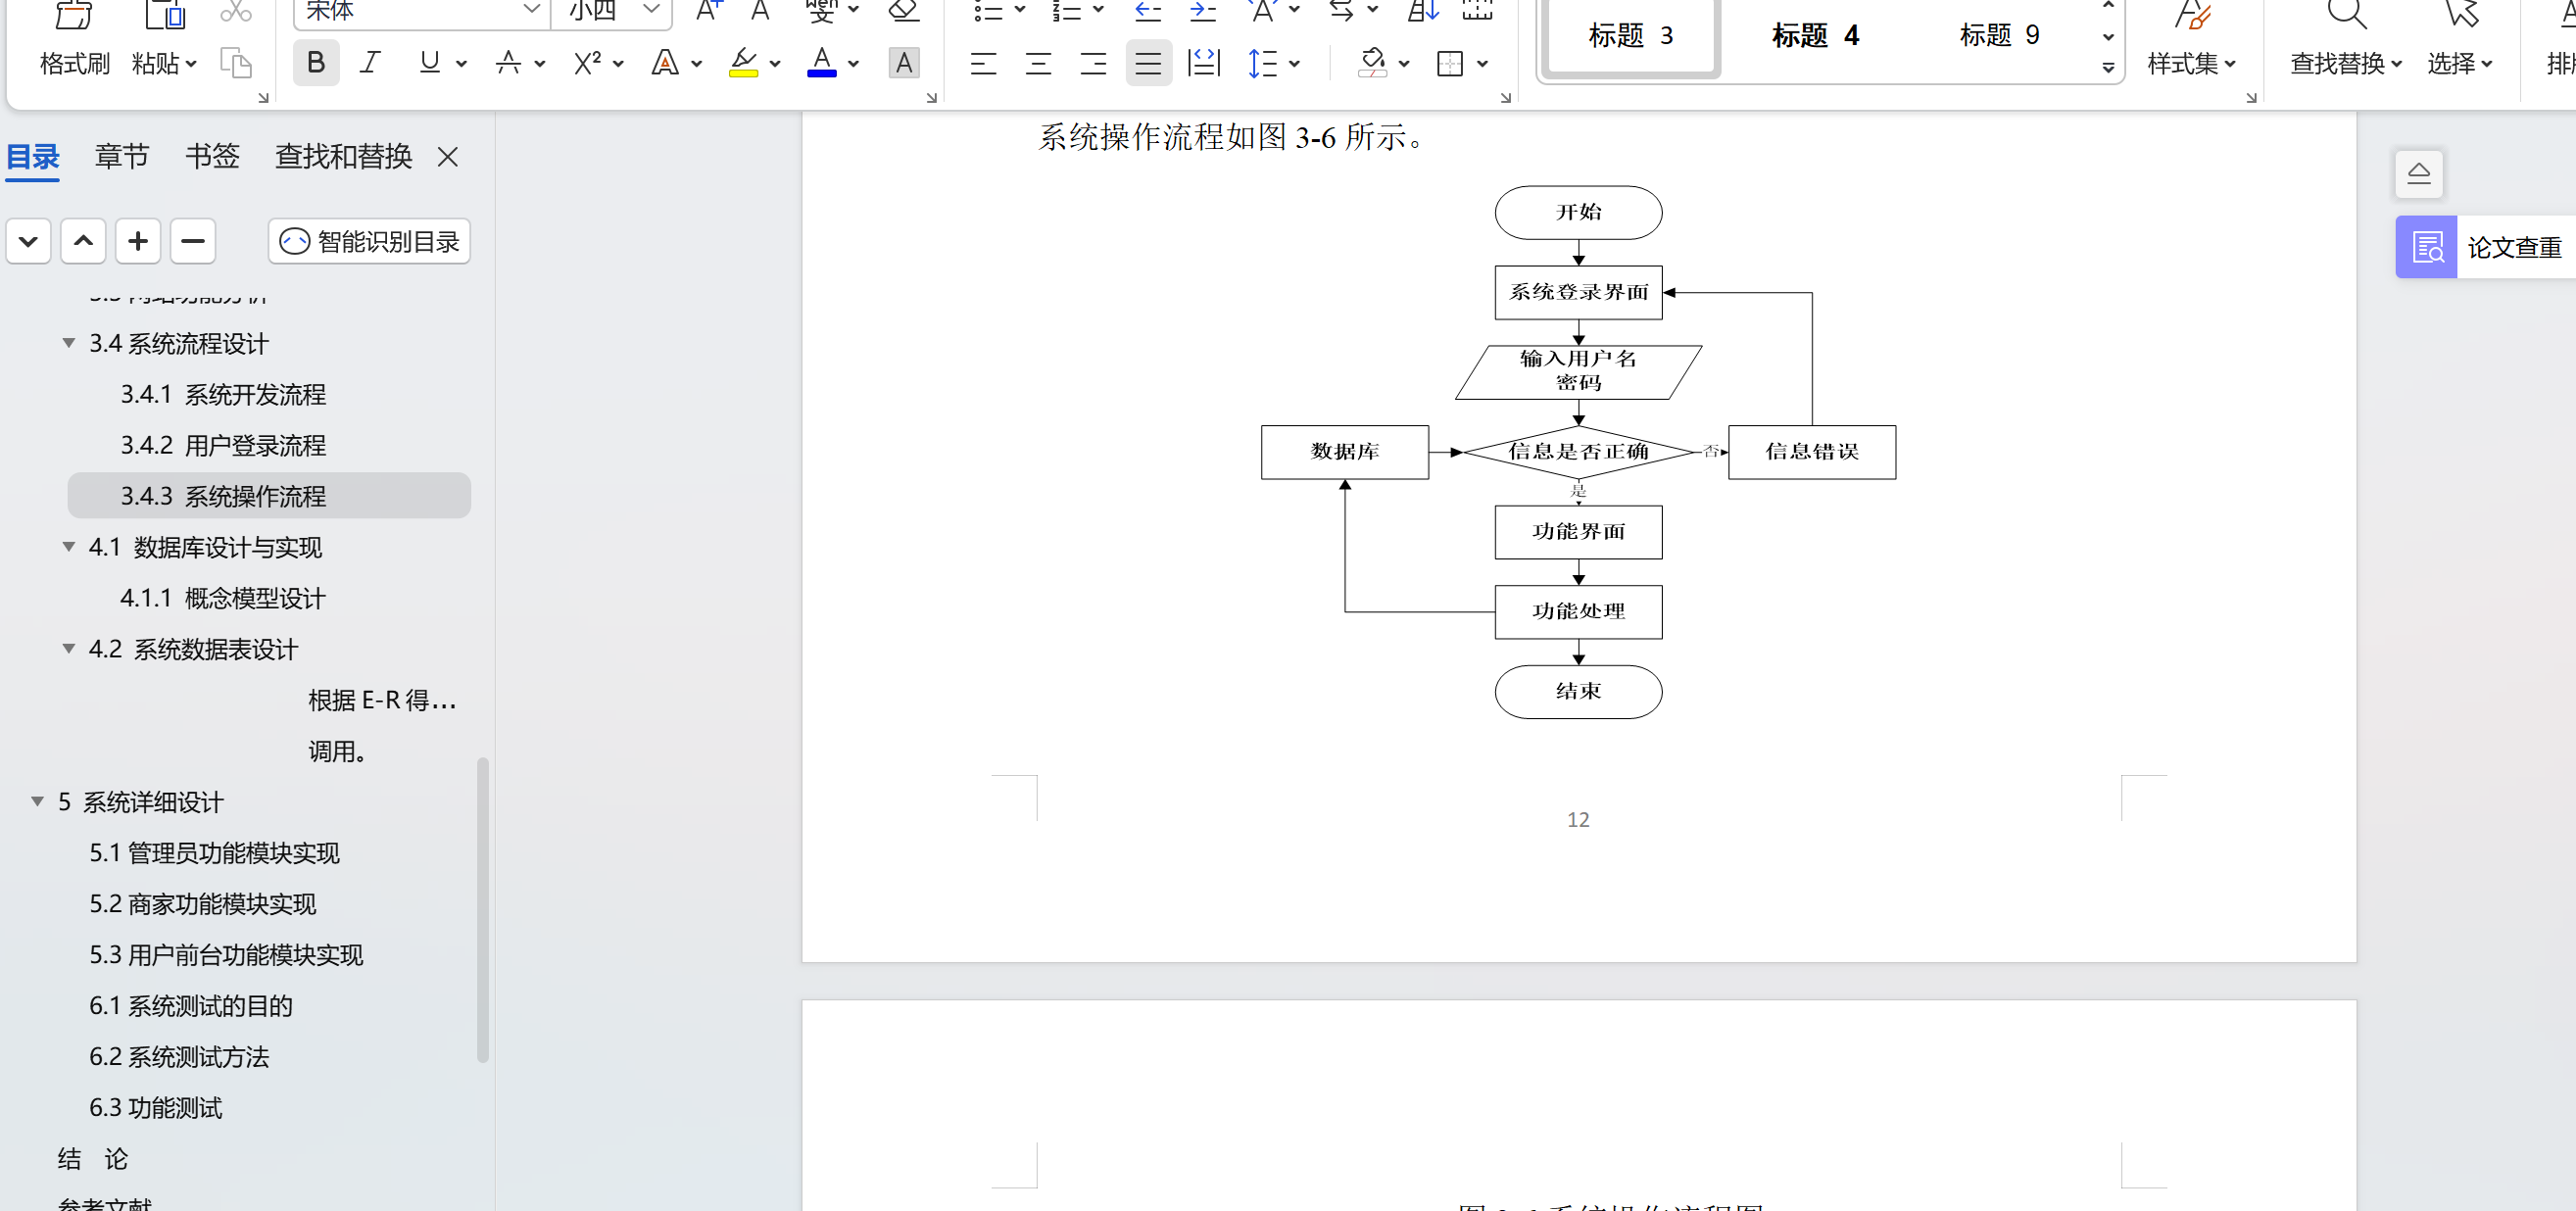2576x1211 pixels.
Task: Toggle justified paragraph alignment
Action: coord(1148,64)
